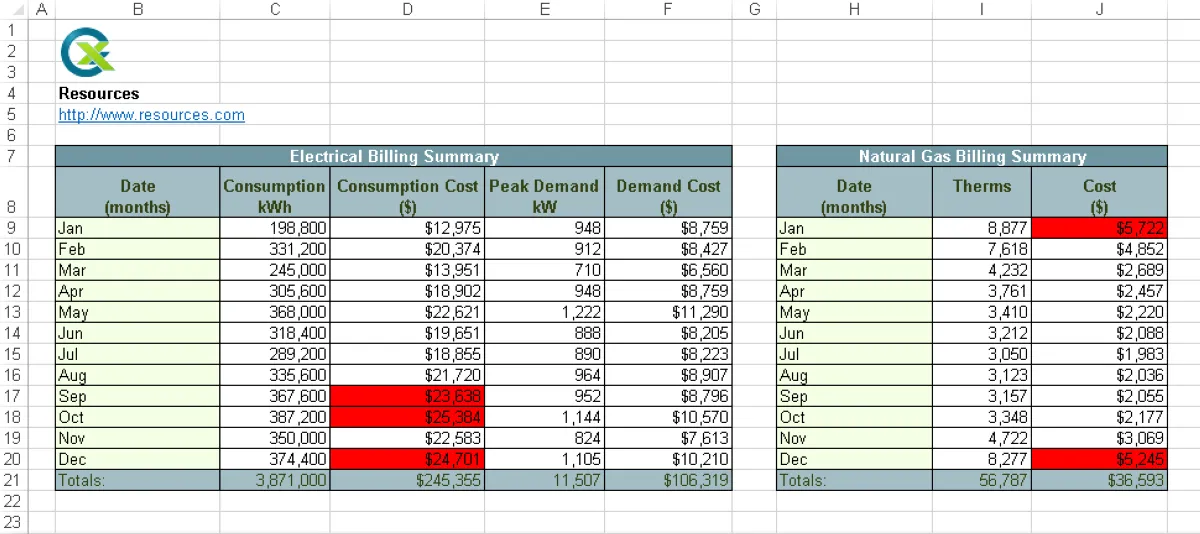This screenshot has width=1200, height=534.
Task: Select the red $25,384 Oct cost cell
Action: 407,417
